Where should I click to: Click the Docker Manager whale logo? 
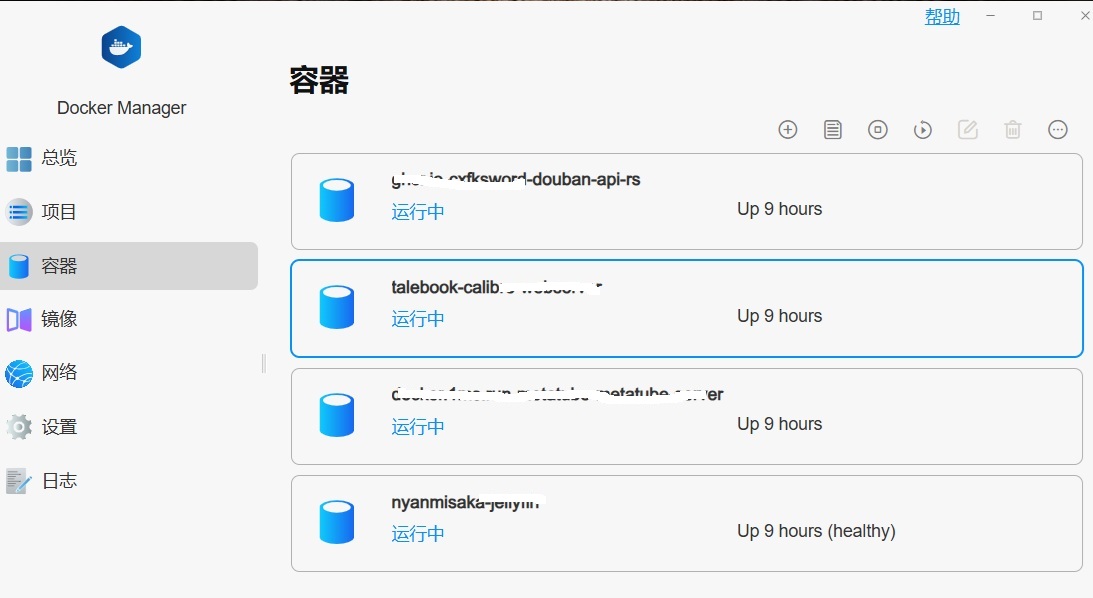[x=121, y=47]
